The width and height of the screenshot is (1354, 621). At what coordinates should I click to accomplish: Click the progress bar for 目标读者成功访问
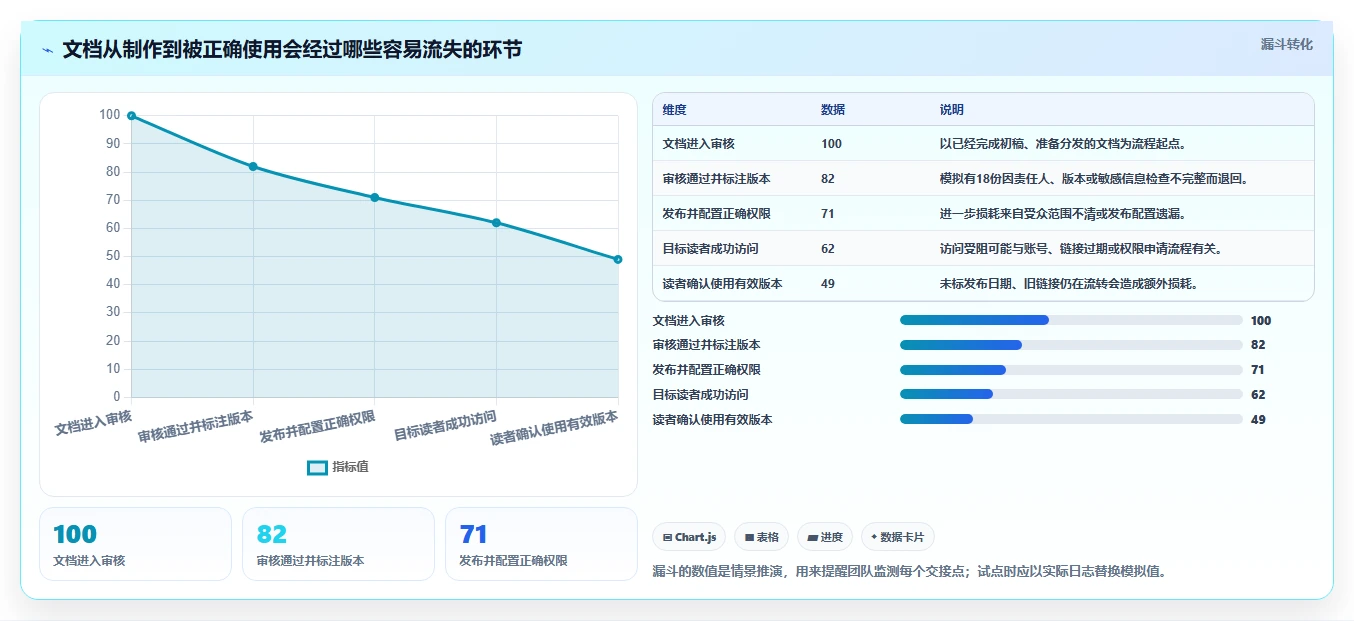(x=1071, y=395)
